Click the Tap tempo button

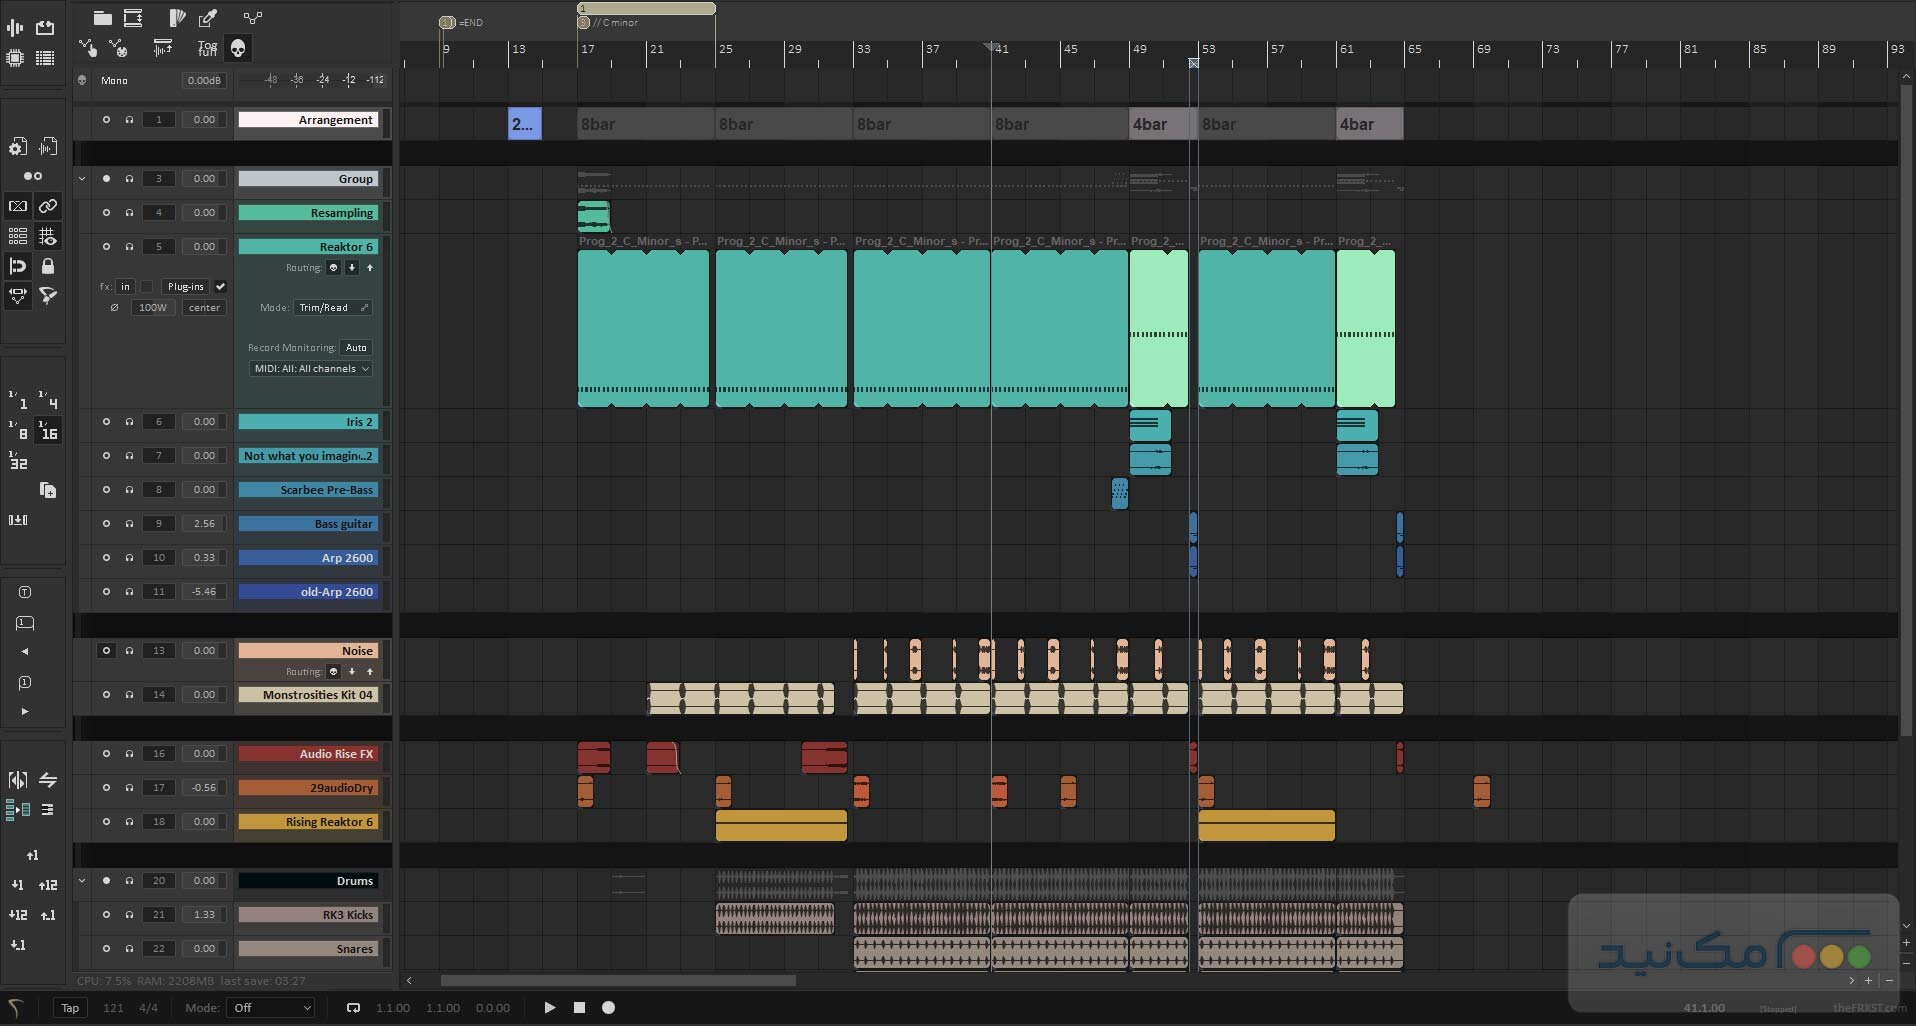70,1008
